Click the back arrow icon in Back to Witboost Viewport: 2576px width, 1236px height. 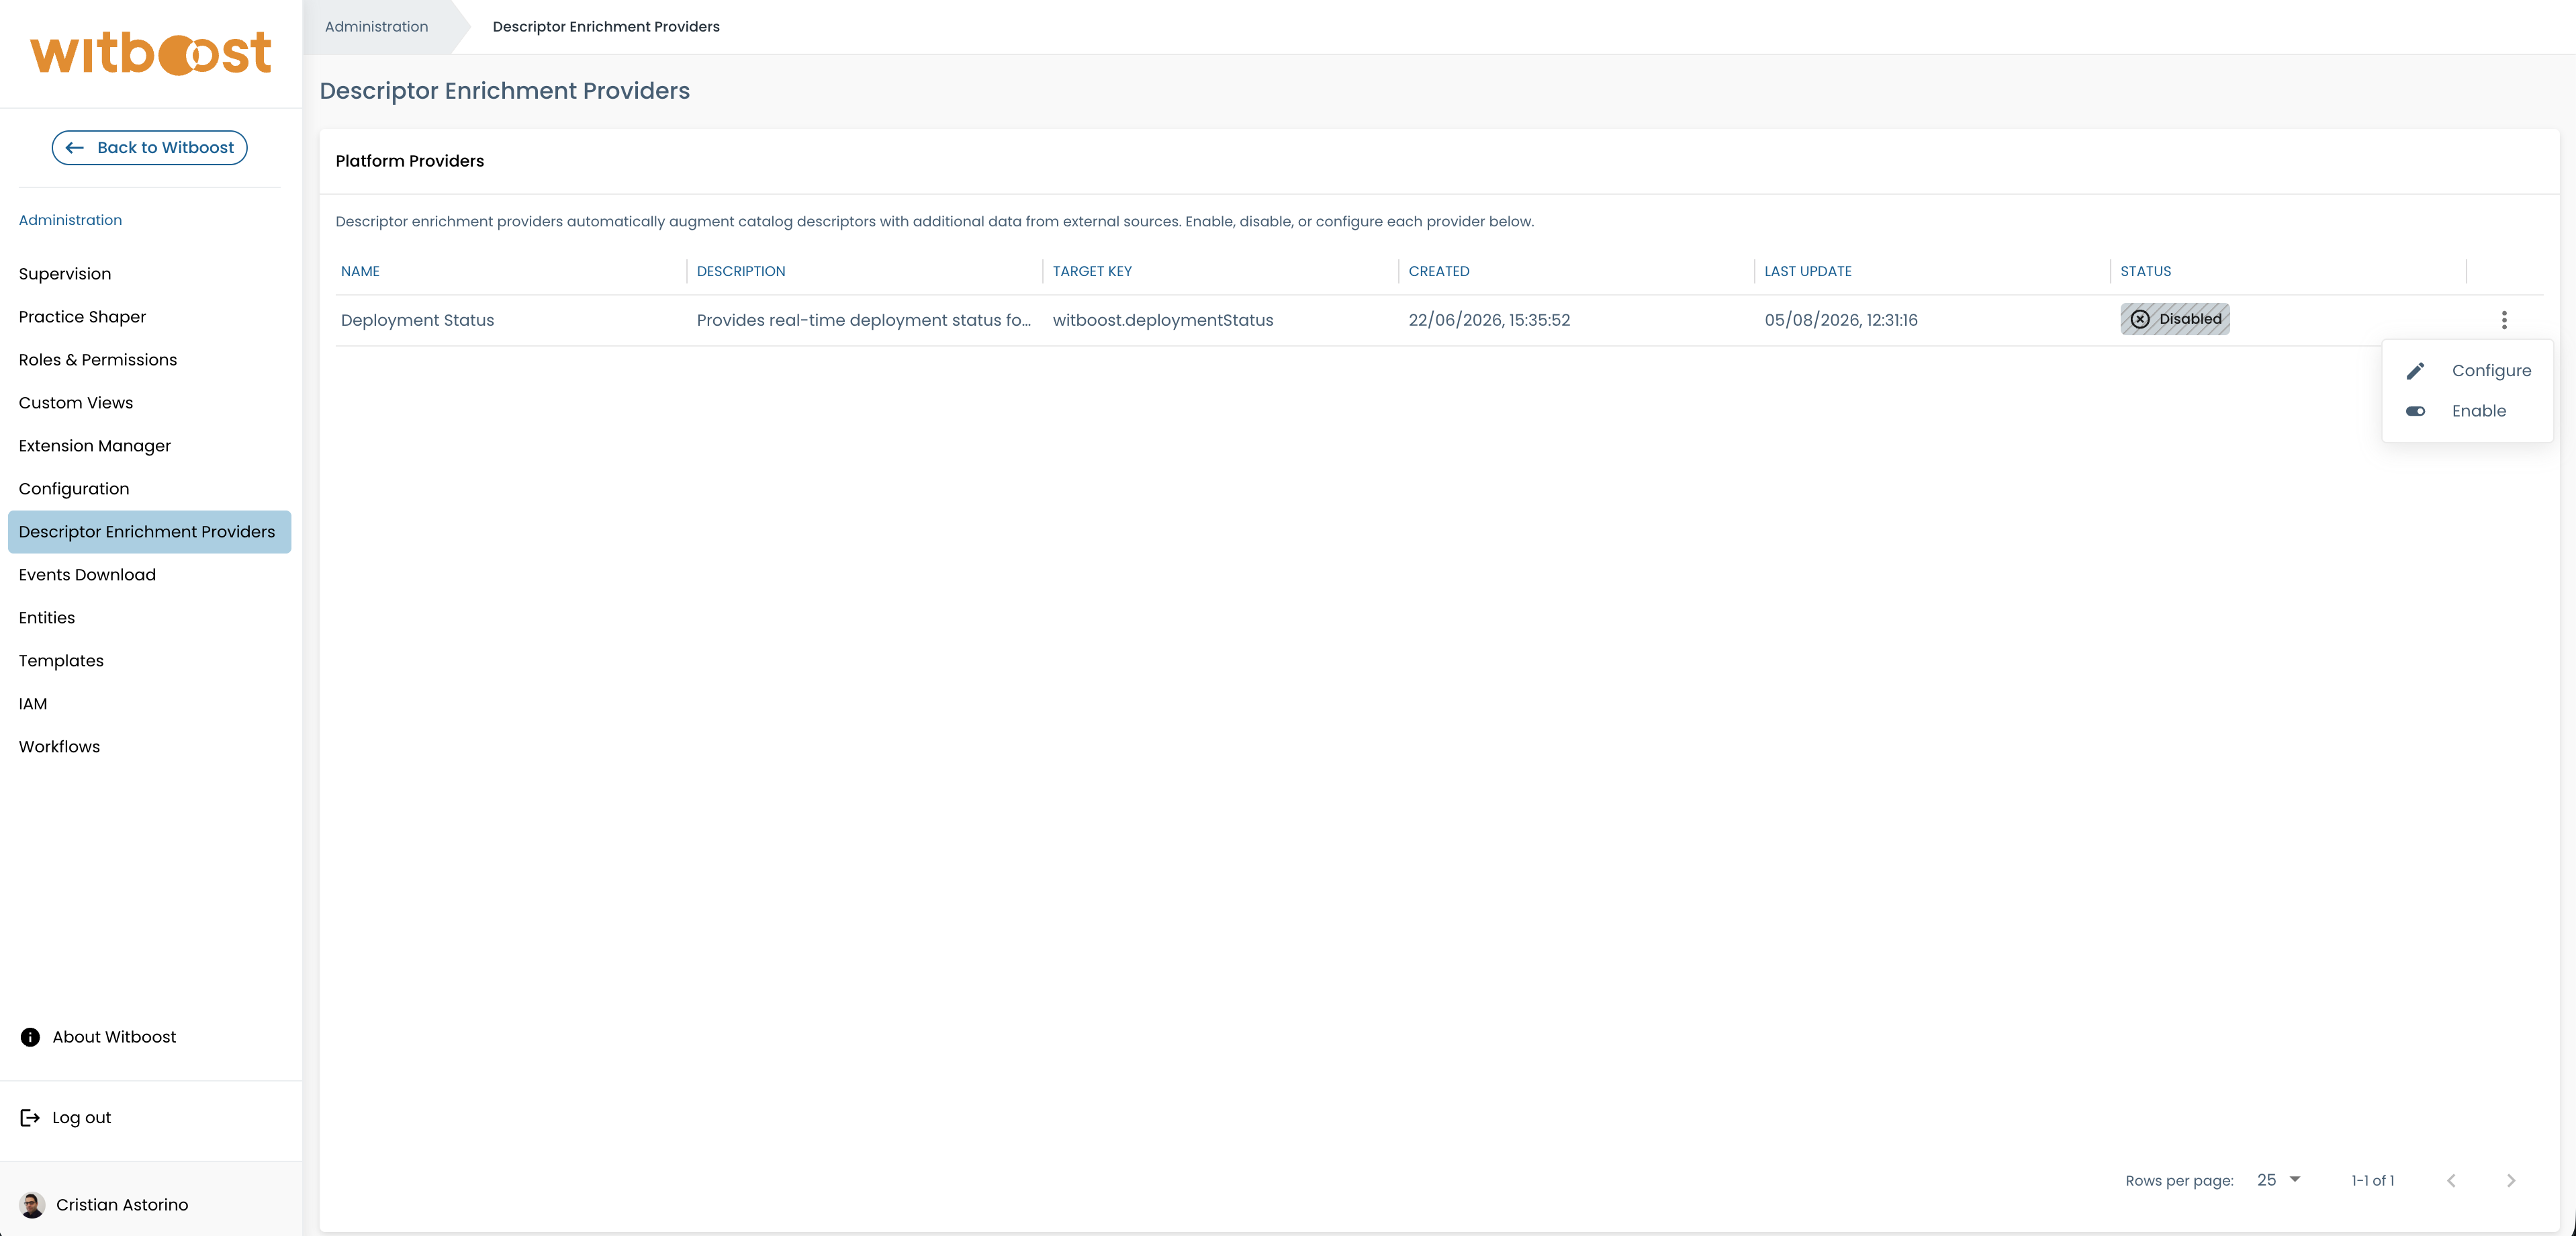pyautogui.click(x=74, y=148)
